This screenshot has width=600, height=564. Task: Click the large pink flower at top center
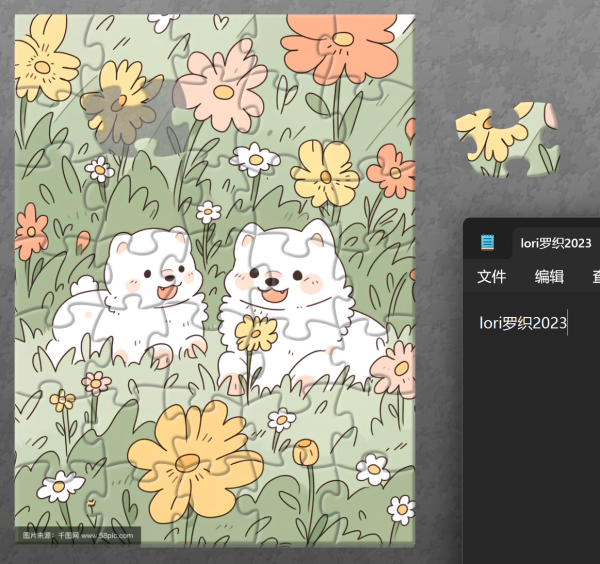coord(222,88)
